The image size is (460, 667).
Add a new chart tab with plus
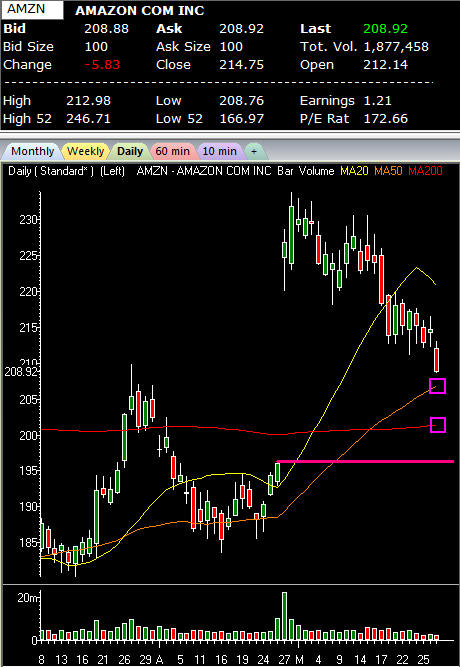(254, 151)
